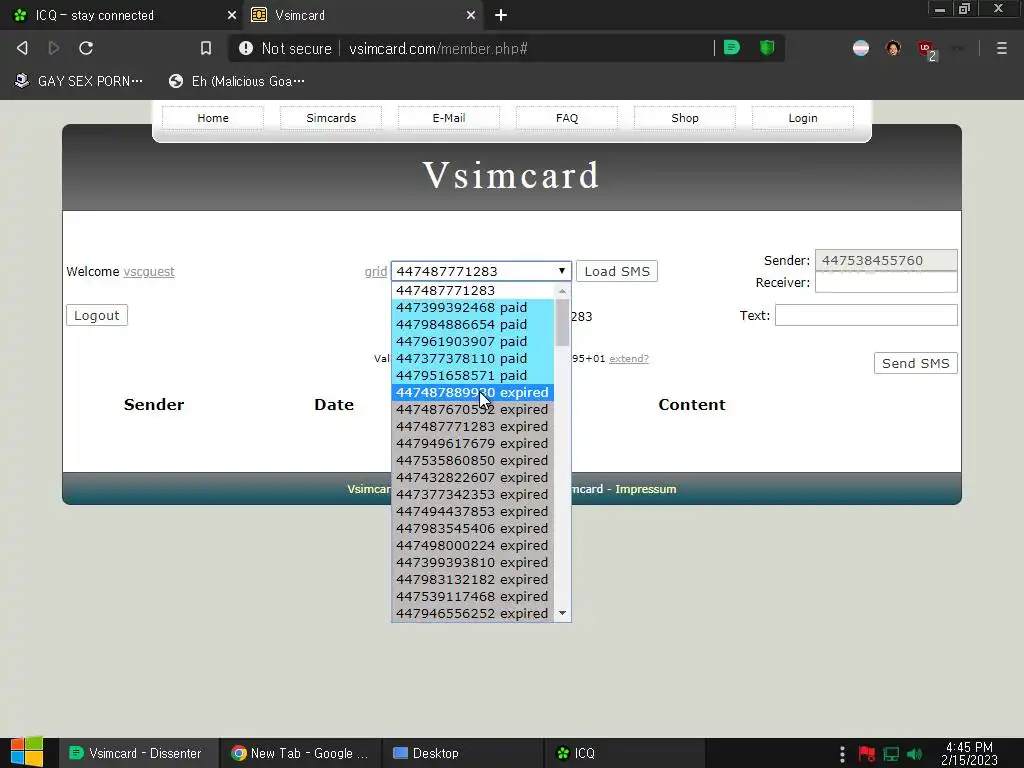The width and height of the screenshot is (1024, 768).
Task: Collapse the phone number dropdown arrow
Action: pyautogui.click(x=561, y=271)
